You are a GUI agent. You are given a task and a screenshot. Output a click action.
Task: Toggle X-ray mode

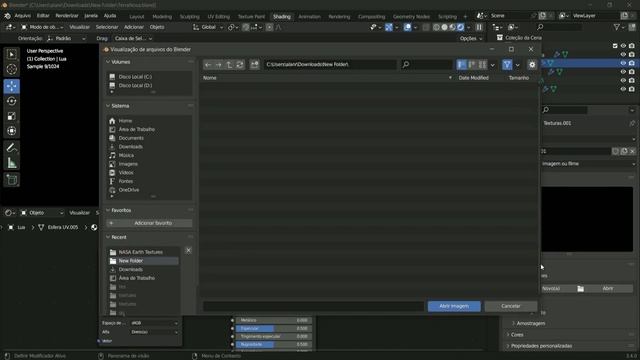(426, 27)
